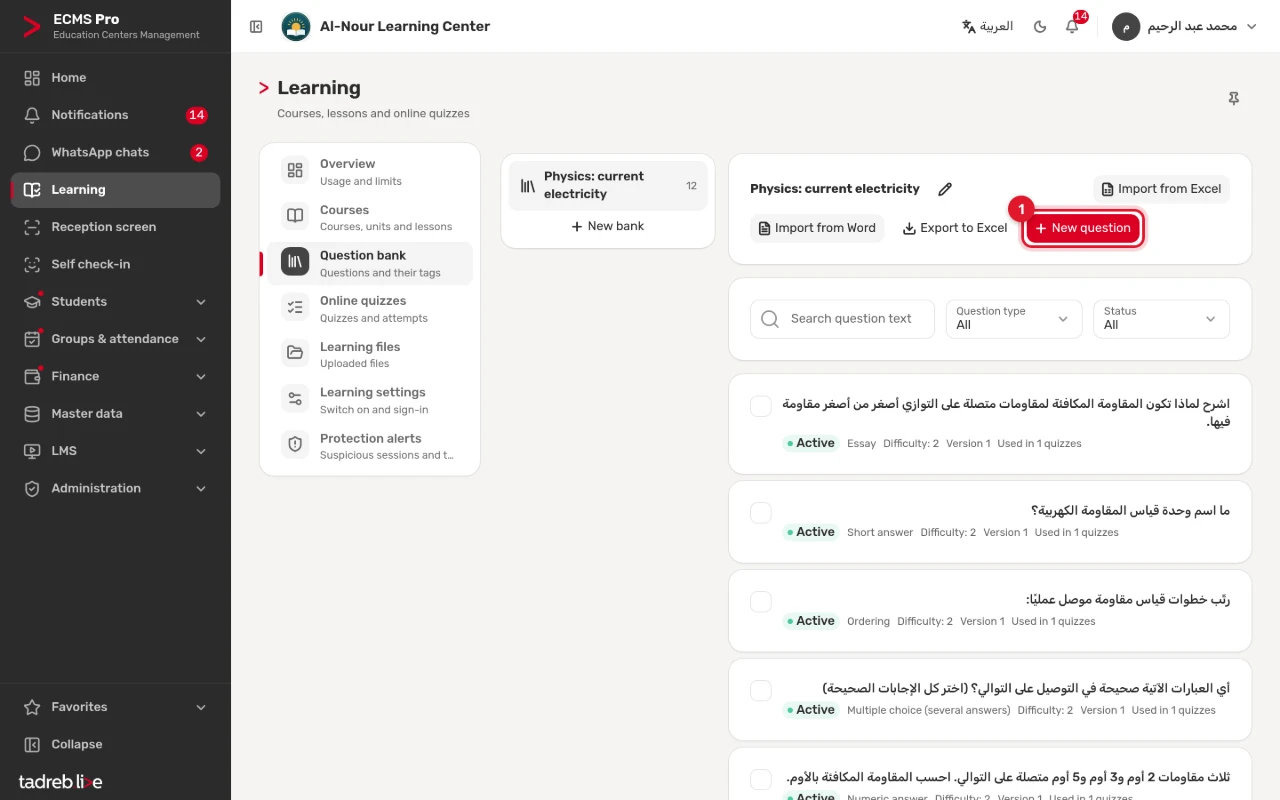Open Protection alerts
The image size is (1280, 800).
(x=369, y=446)
